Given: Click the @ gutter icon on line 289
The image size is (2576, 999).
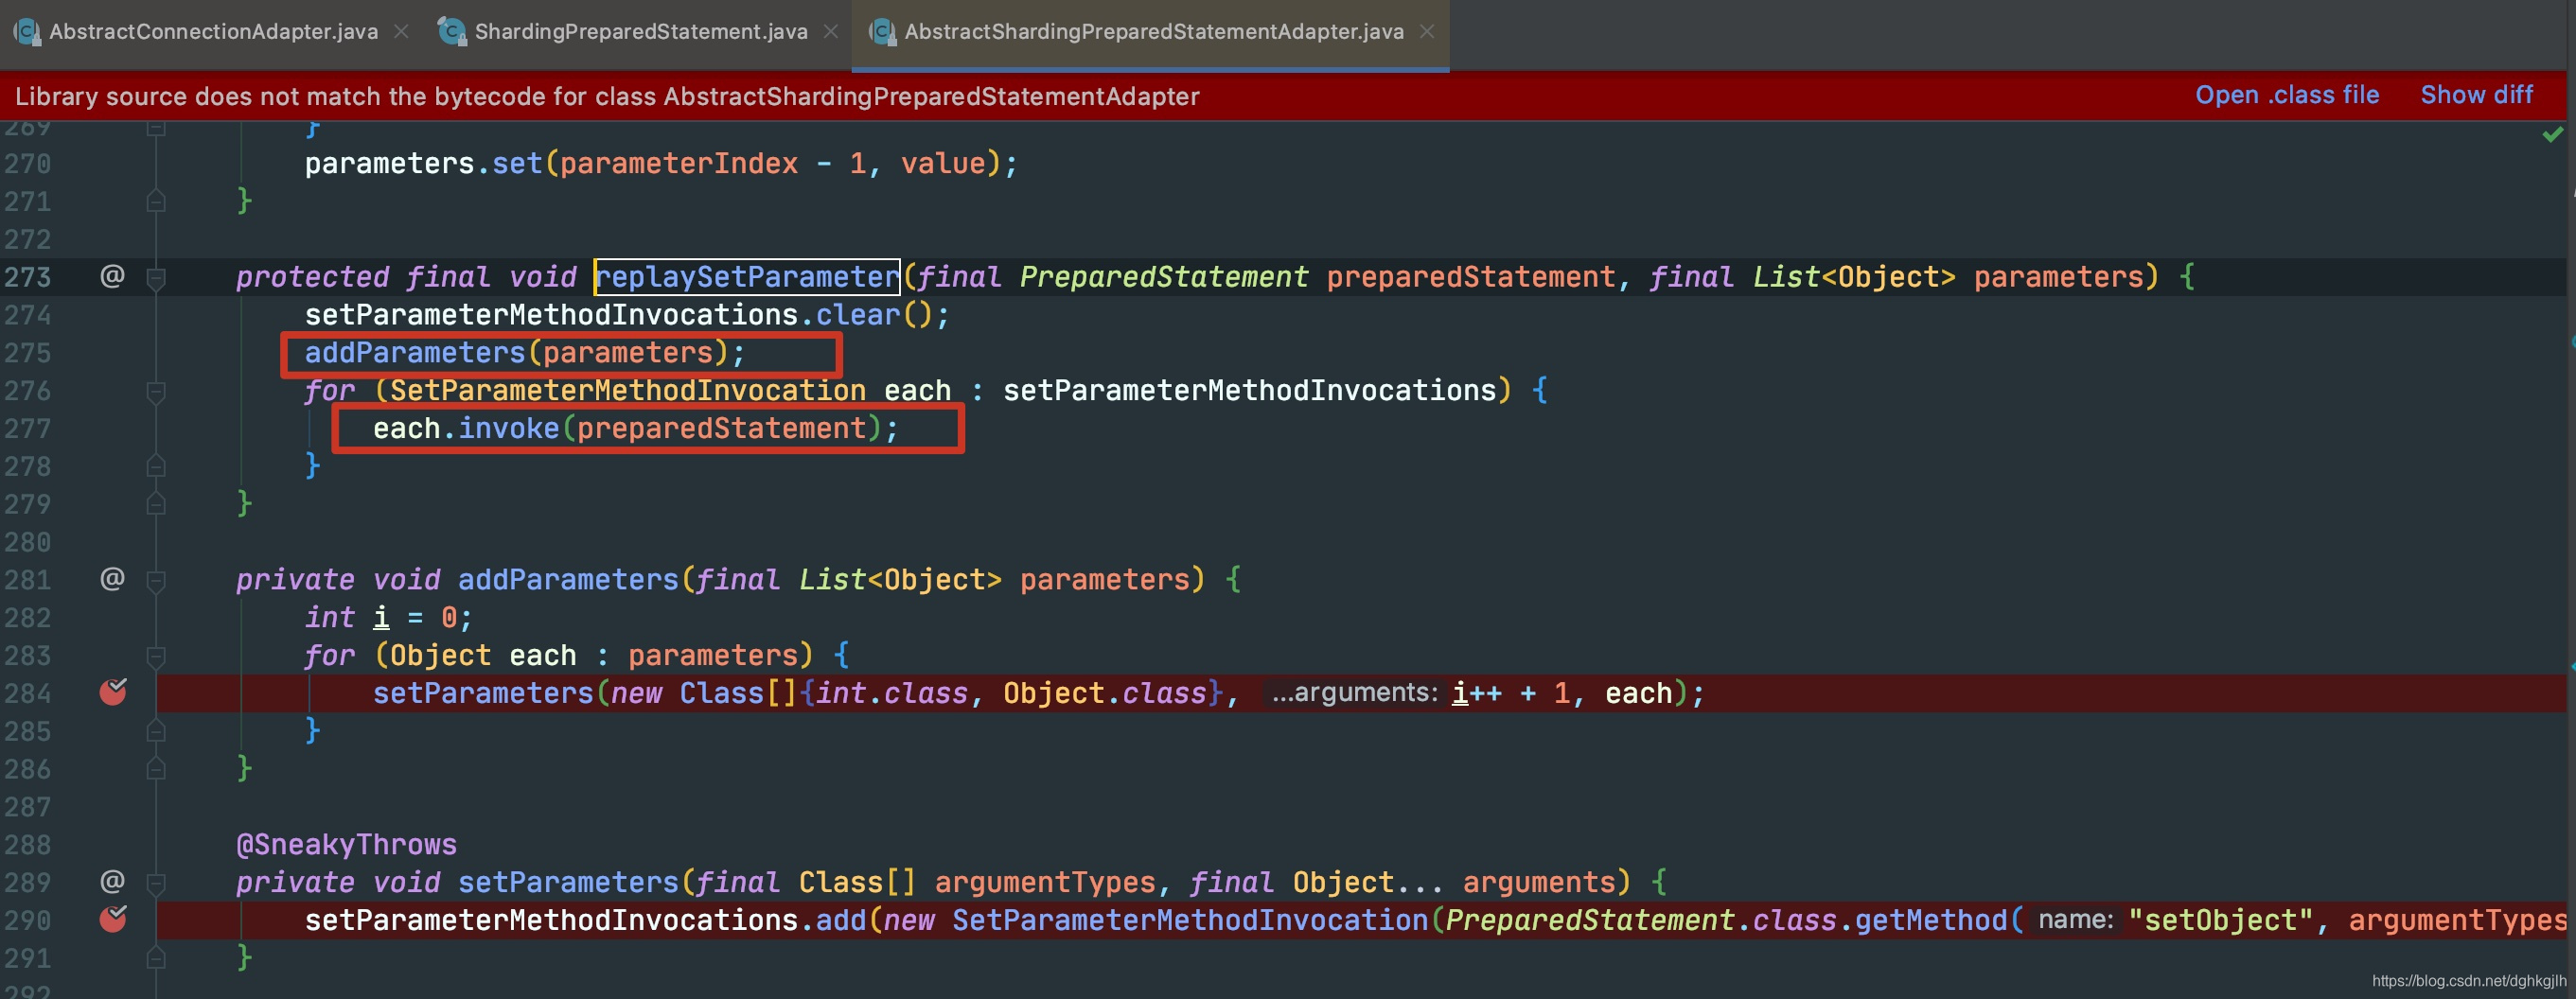Looking at the screenshot, I should point(113,881).
